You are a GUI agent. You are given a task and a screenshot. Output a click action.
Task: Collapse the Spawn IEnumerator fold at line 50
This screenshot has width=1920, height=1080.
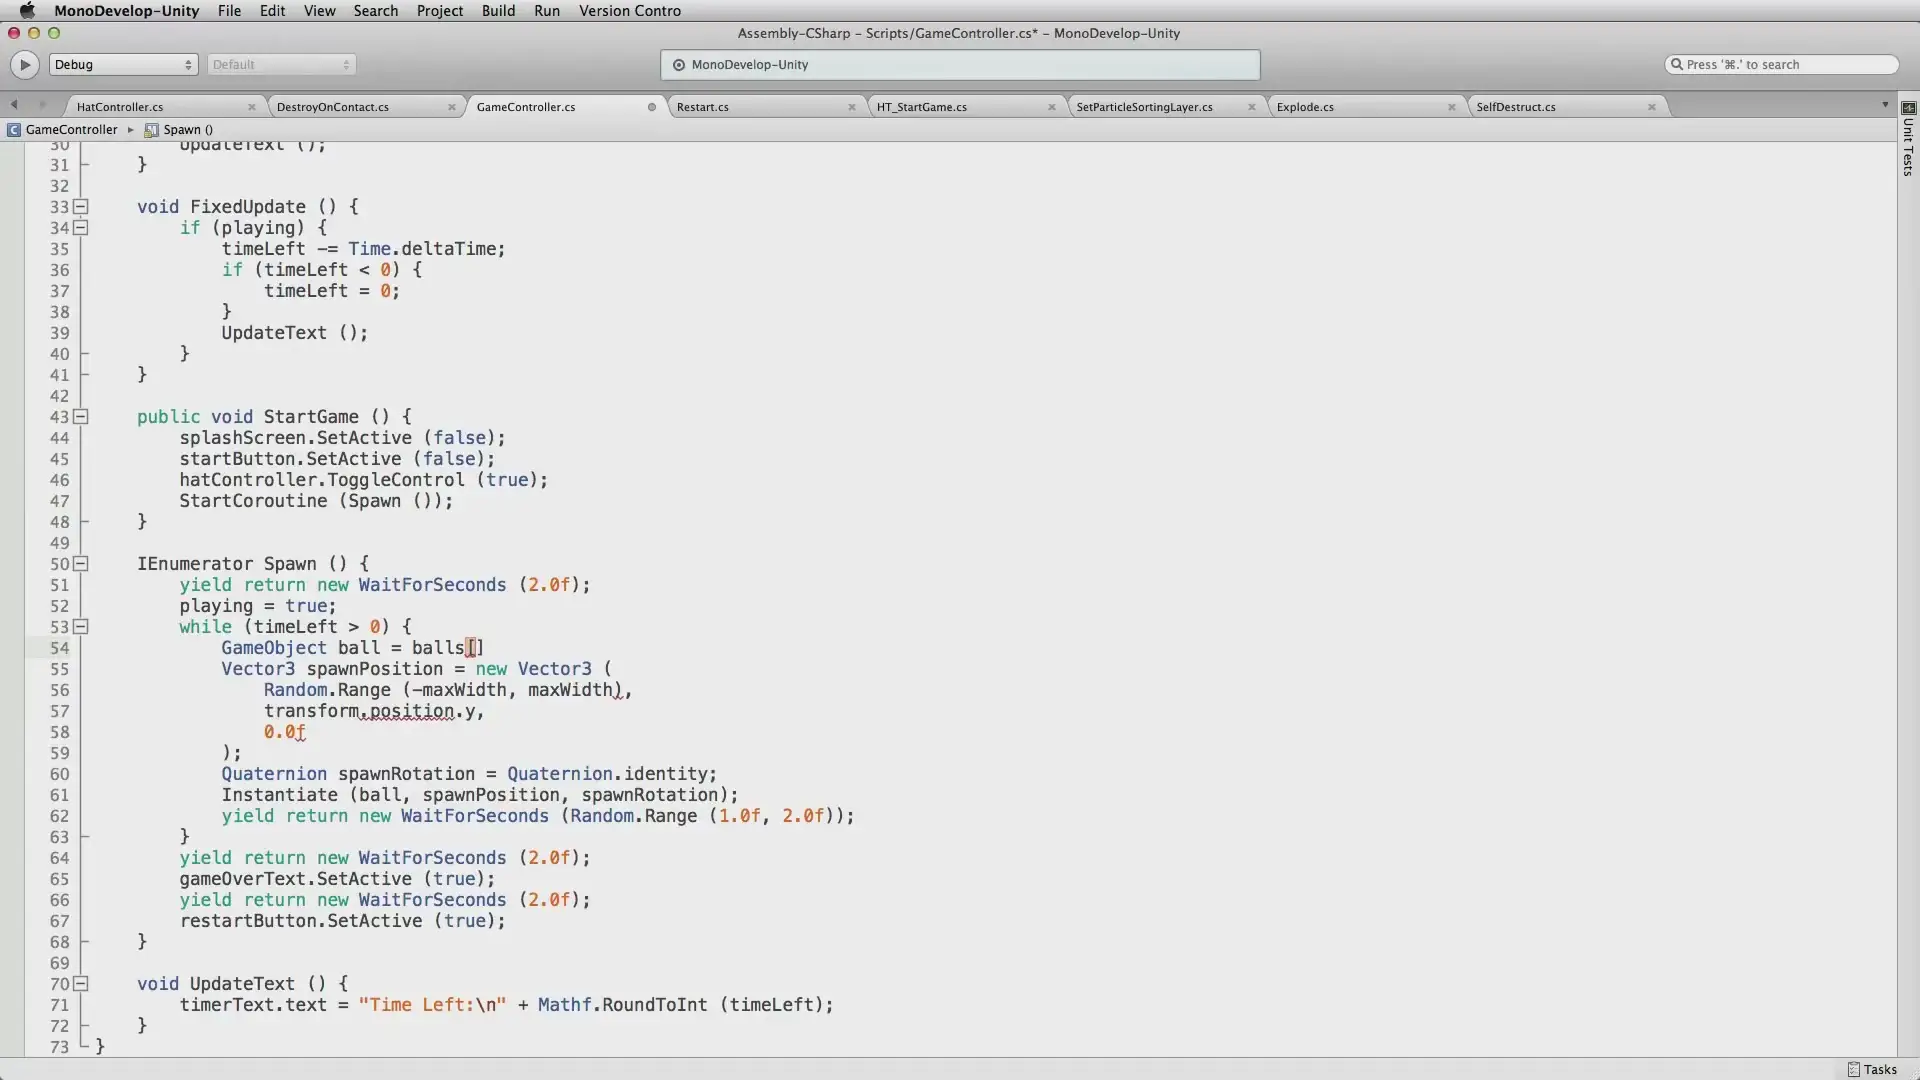[81, 564]
